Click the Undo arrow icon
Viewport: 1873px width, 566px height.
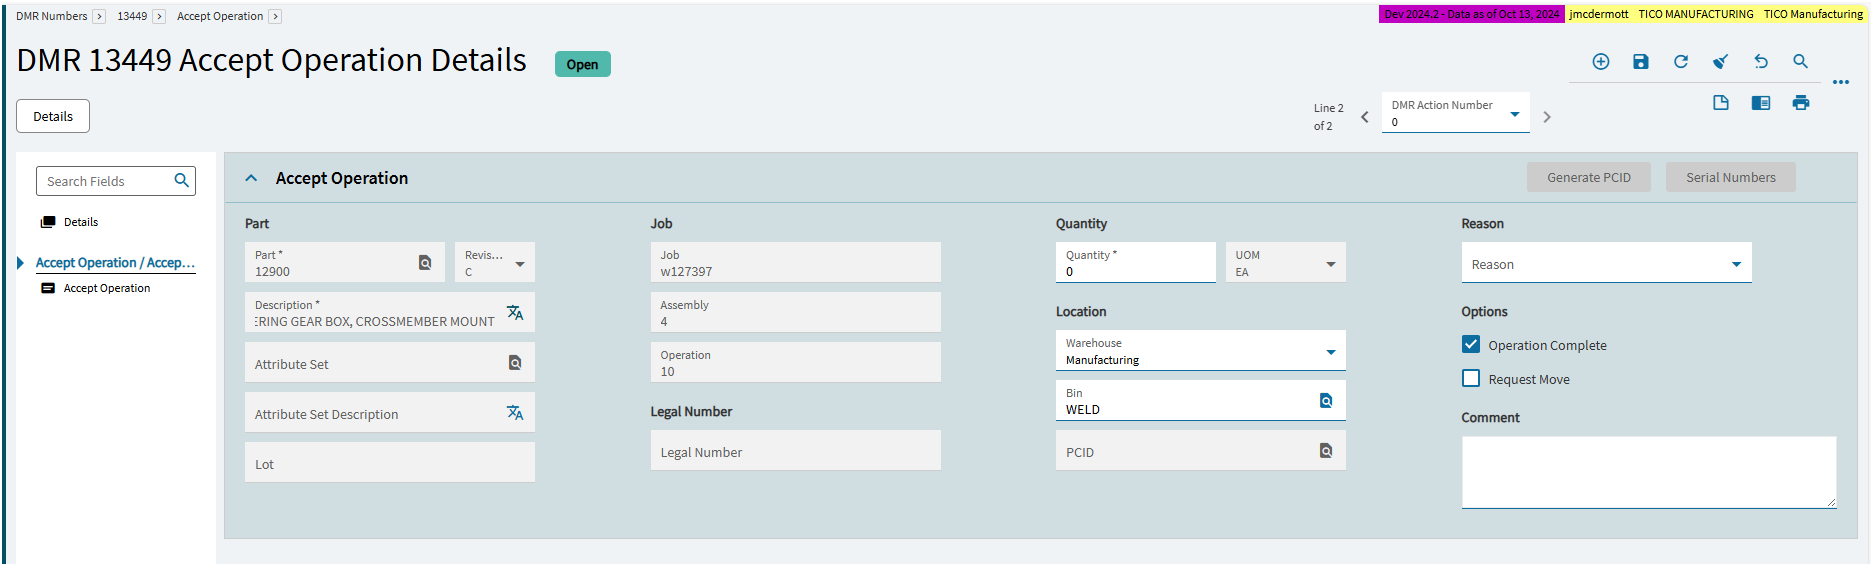(x=1761, y=62)
